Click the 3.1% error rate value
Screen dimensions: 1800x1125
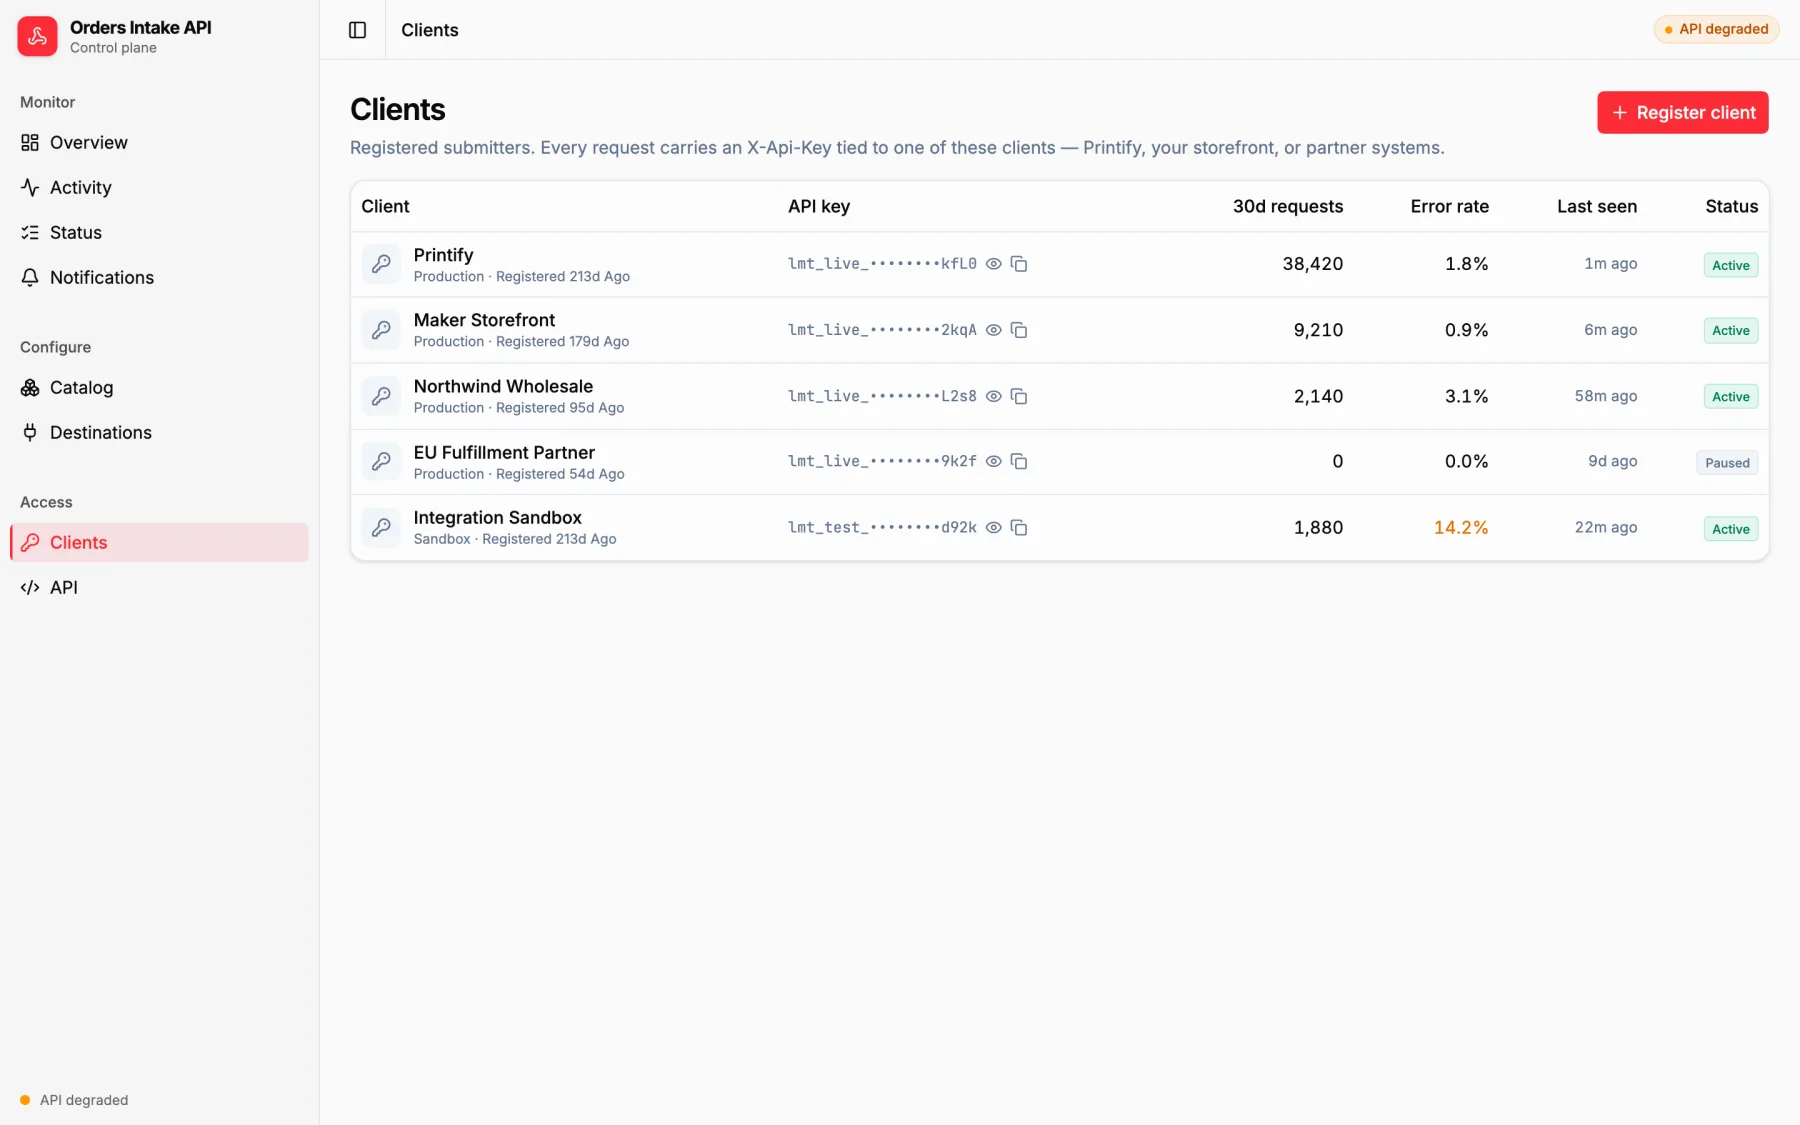[1466, 396]
